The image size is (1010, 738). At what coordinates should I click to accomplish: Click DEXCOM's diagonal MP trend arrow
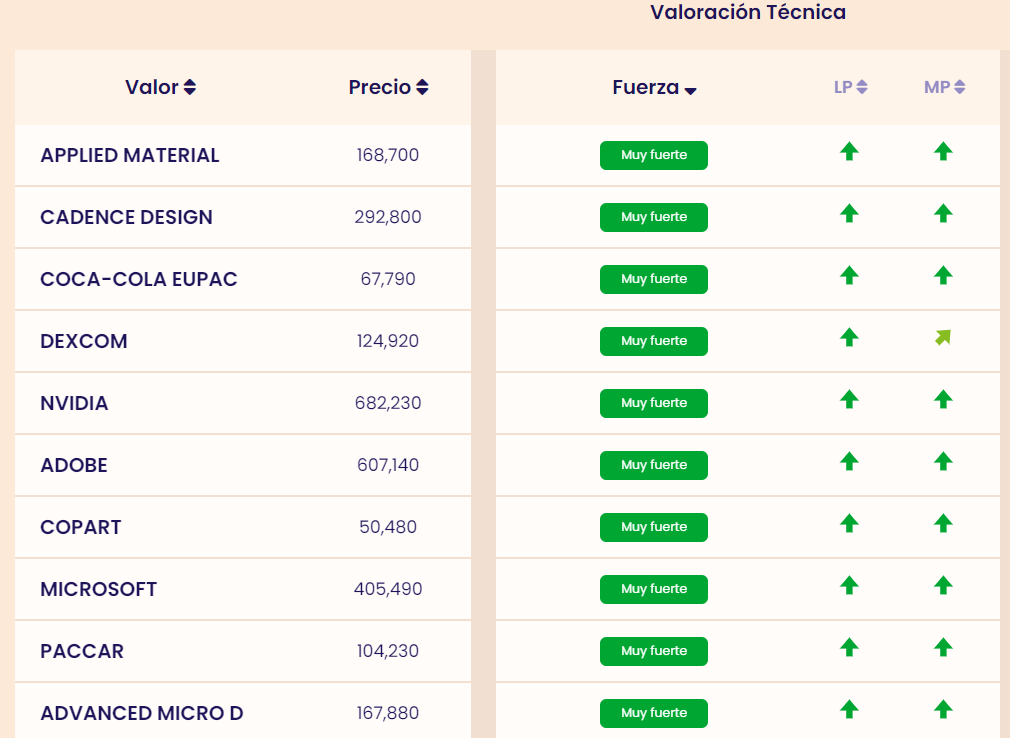pos(943,338)
